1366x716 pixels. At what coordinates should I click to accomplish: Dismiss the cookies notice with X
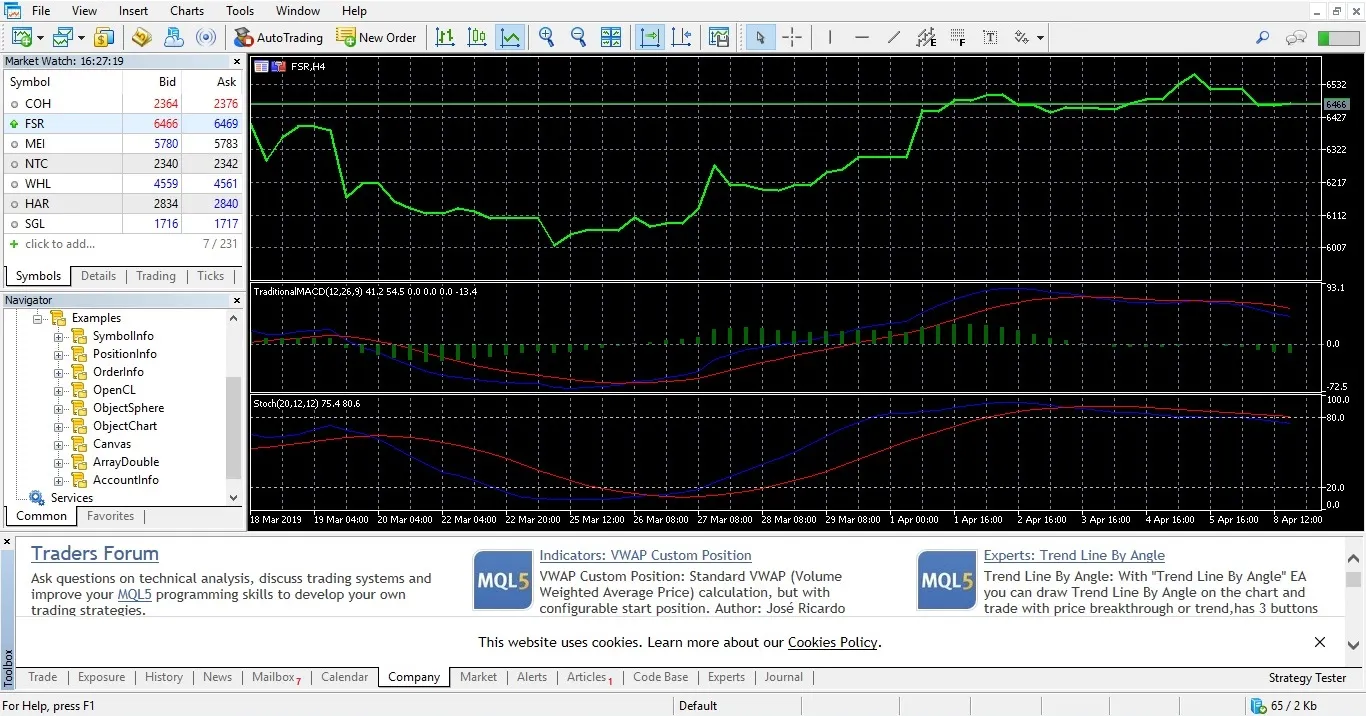(x=1320, y=642)
